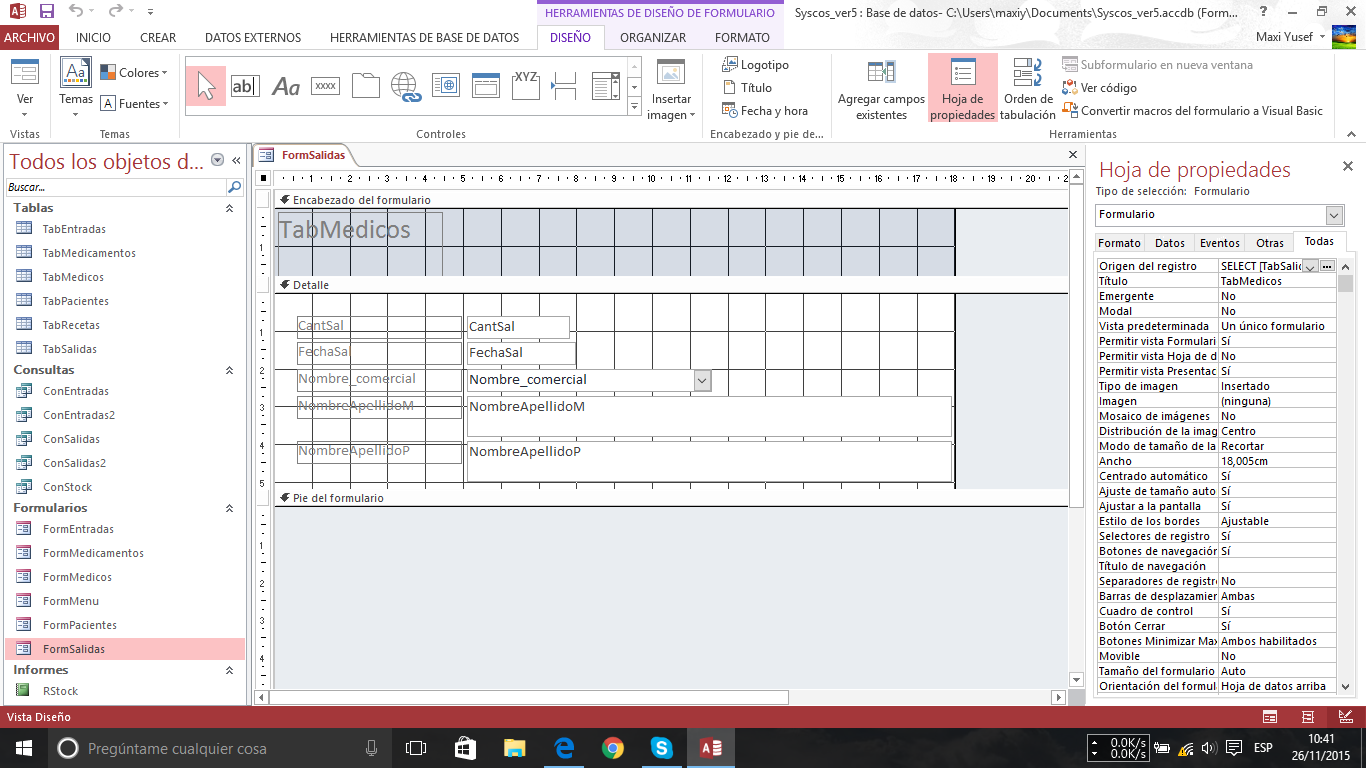The height and width of the screenshot is (768, 1366).
Task: Collapse the Formularios group
Action: pos(229,508)
